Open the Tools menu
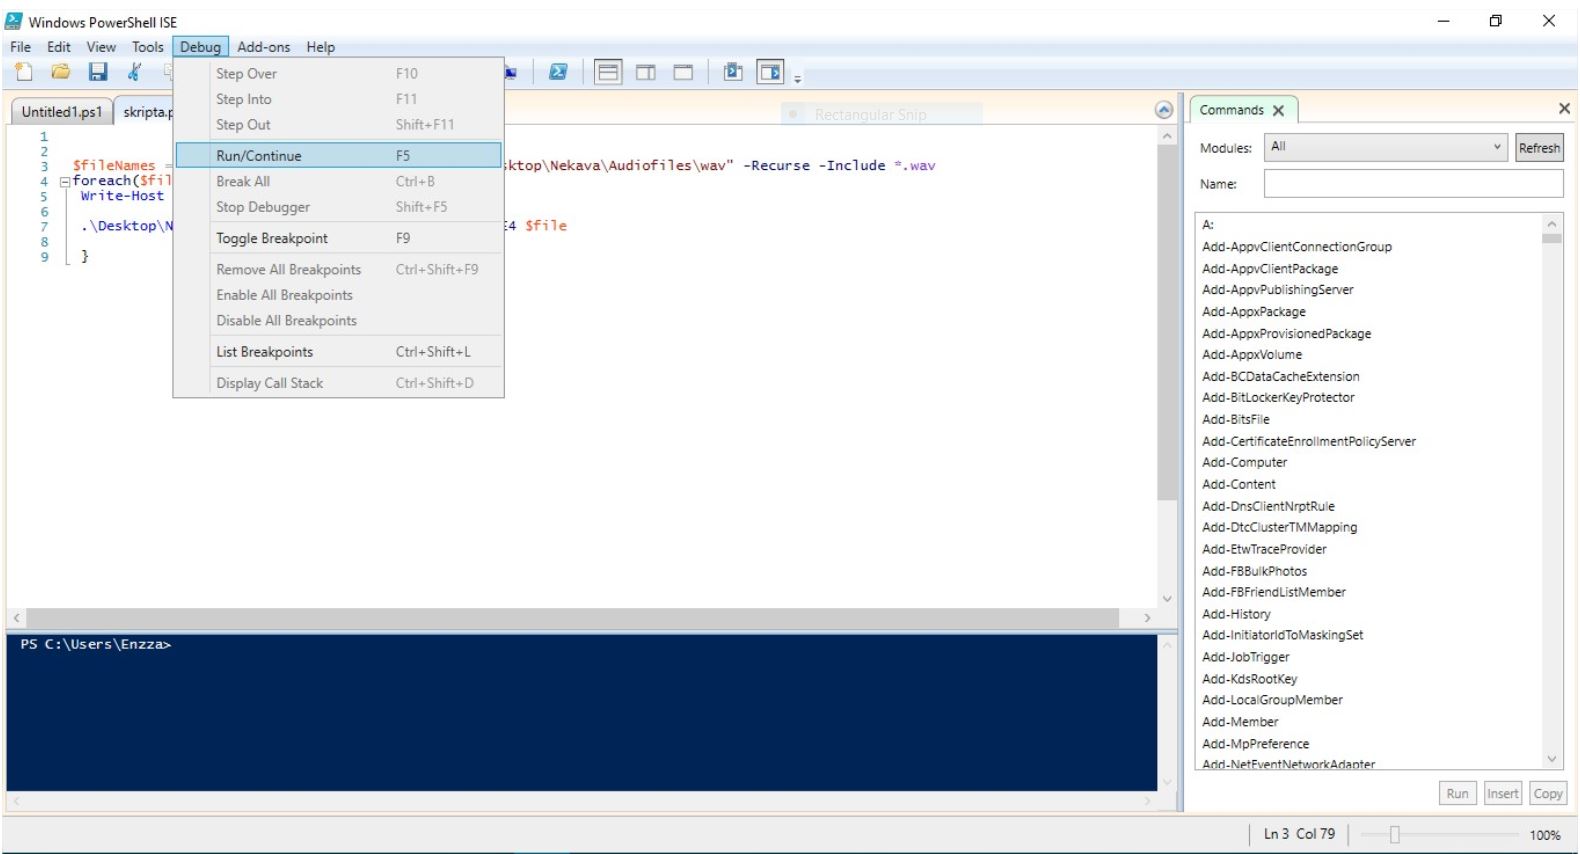The height and width of the screenshot is (854, 1580). (148, 47)
